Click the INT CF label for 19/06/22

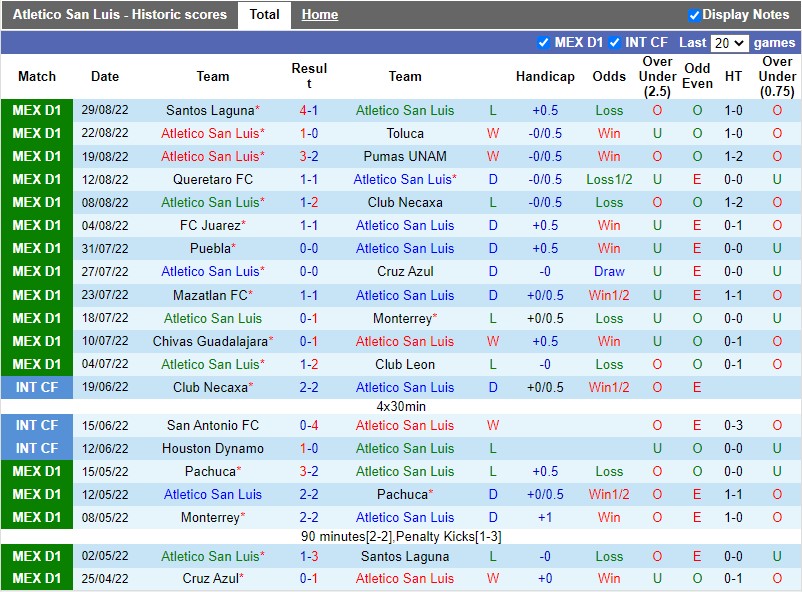click(37, 388)
